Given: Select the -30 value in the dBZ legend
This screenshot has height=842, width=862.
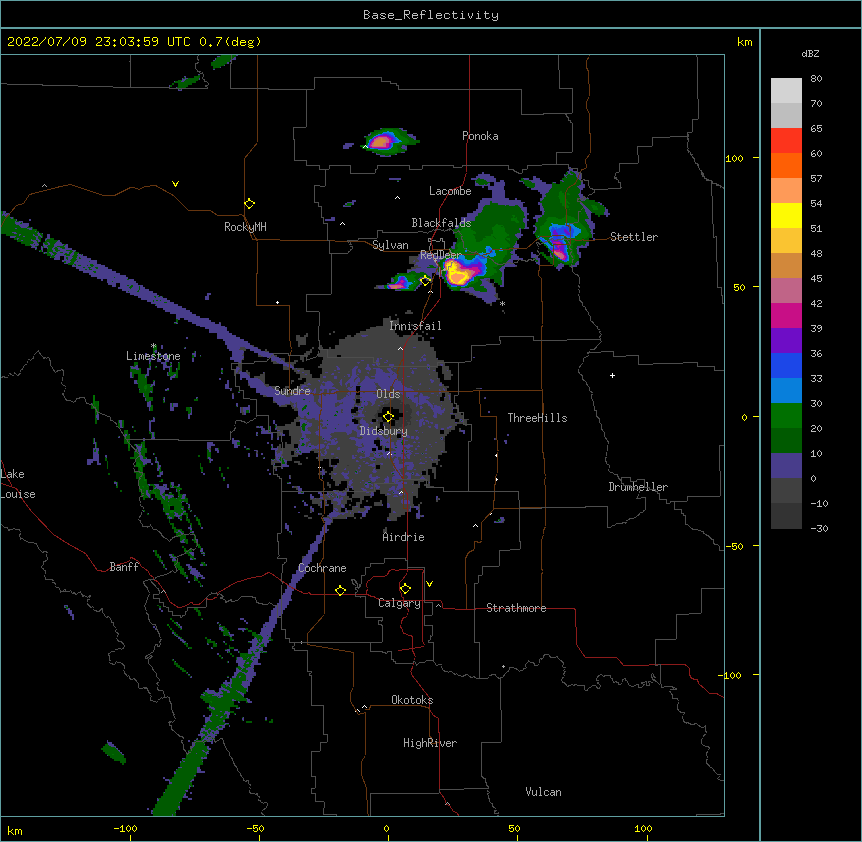Looking at the screenshot, I should tap(819, 529).
